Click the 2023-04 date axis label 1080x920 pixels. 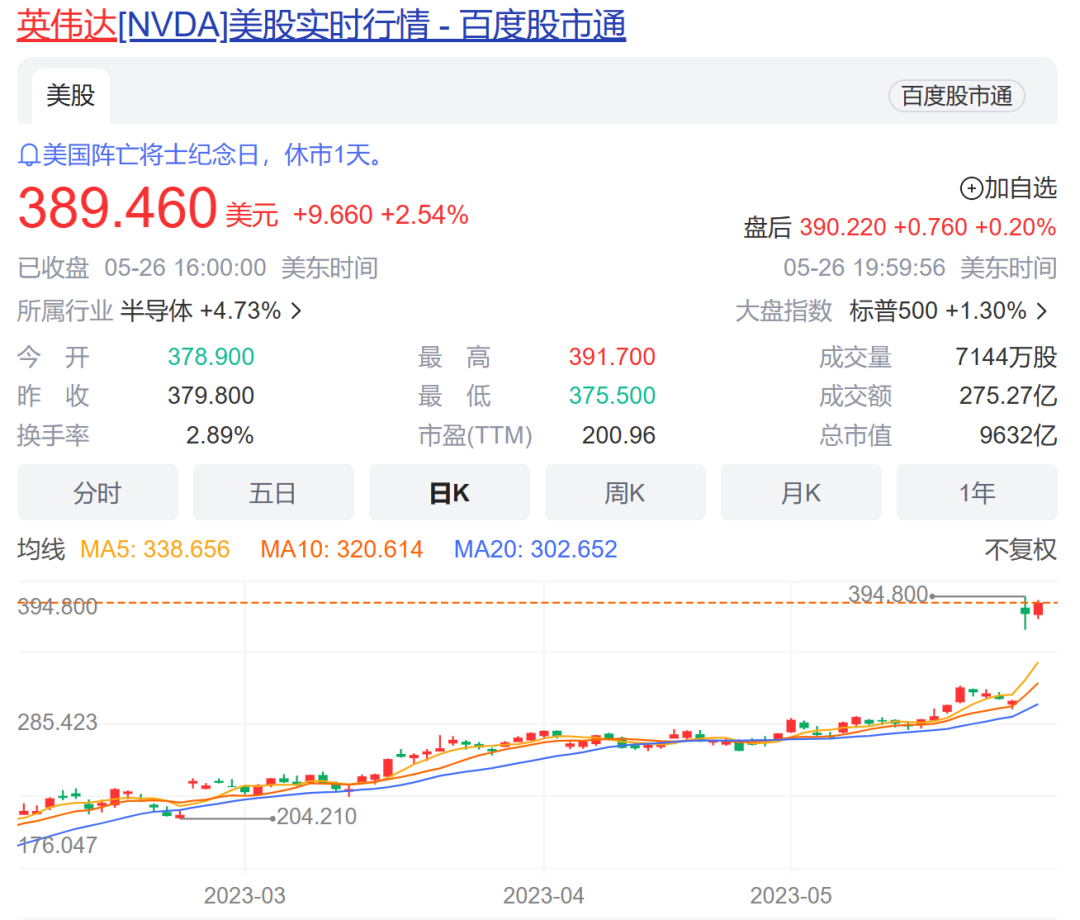click(x=543, y=896)
